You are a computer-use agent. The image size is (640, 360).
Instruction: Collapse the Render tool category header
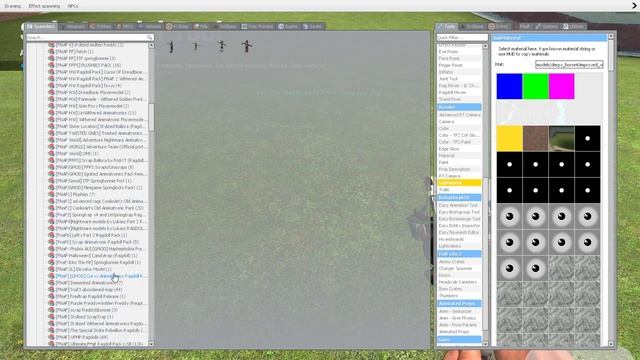point(459,107)
